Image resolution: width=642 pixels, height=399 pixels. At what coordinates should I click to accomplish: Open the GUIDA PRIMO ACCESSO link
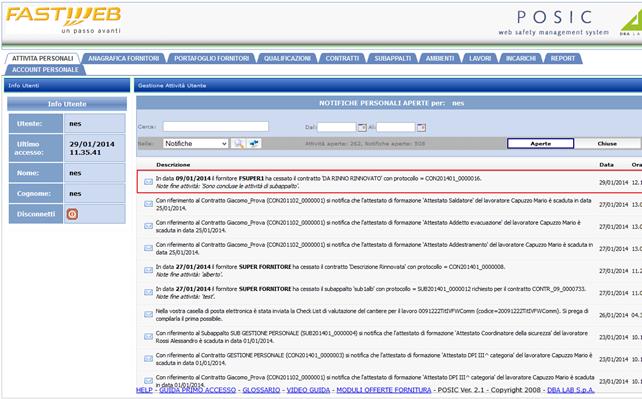pyautogui.click(x=198, y=390)
